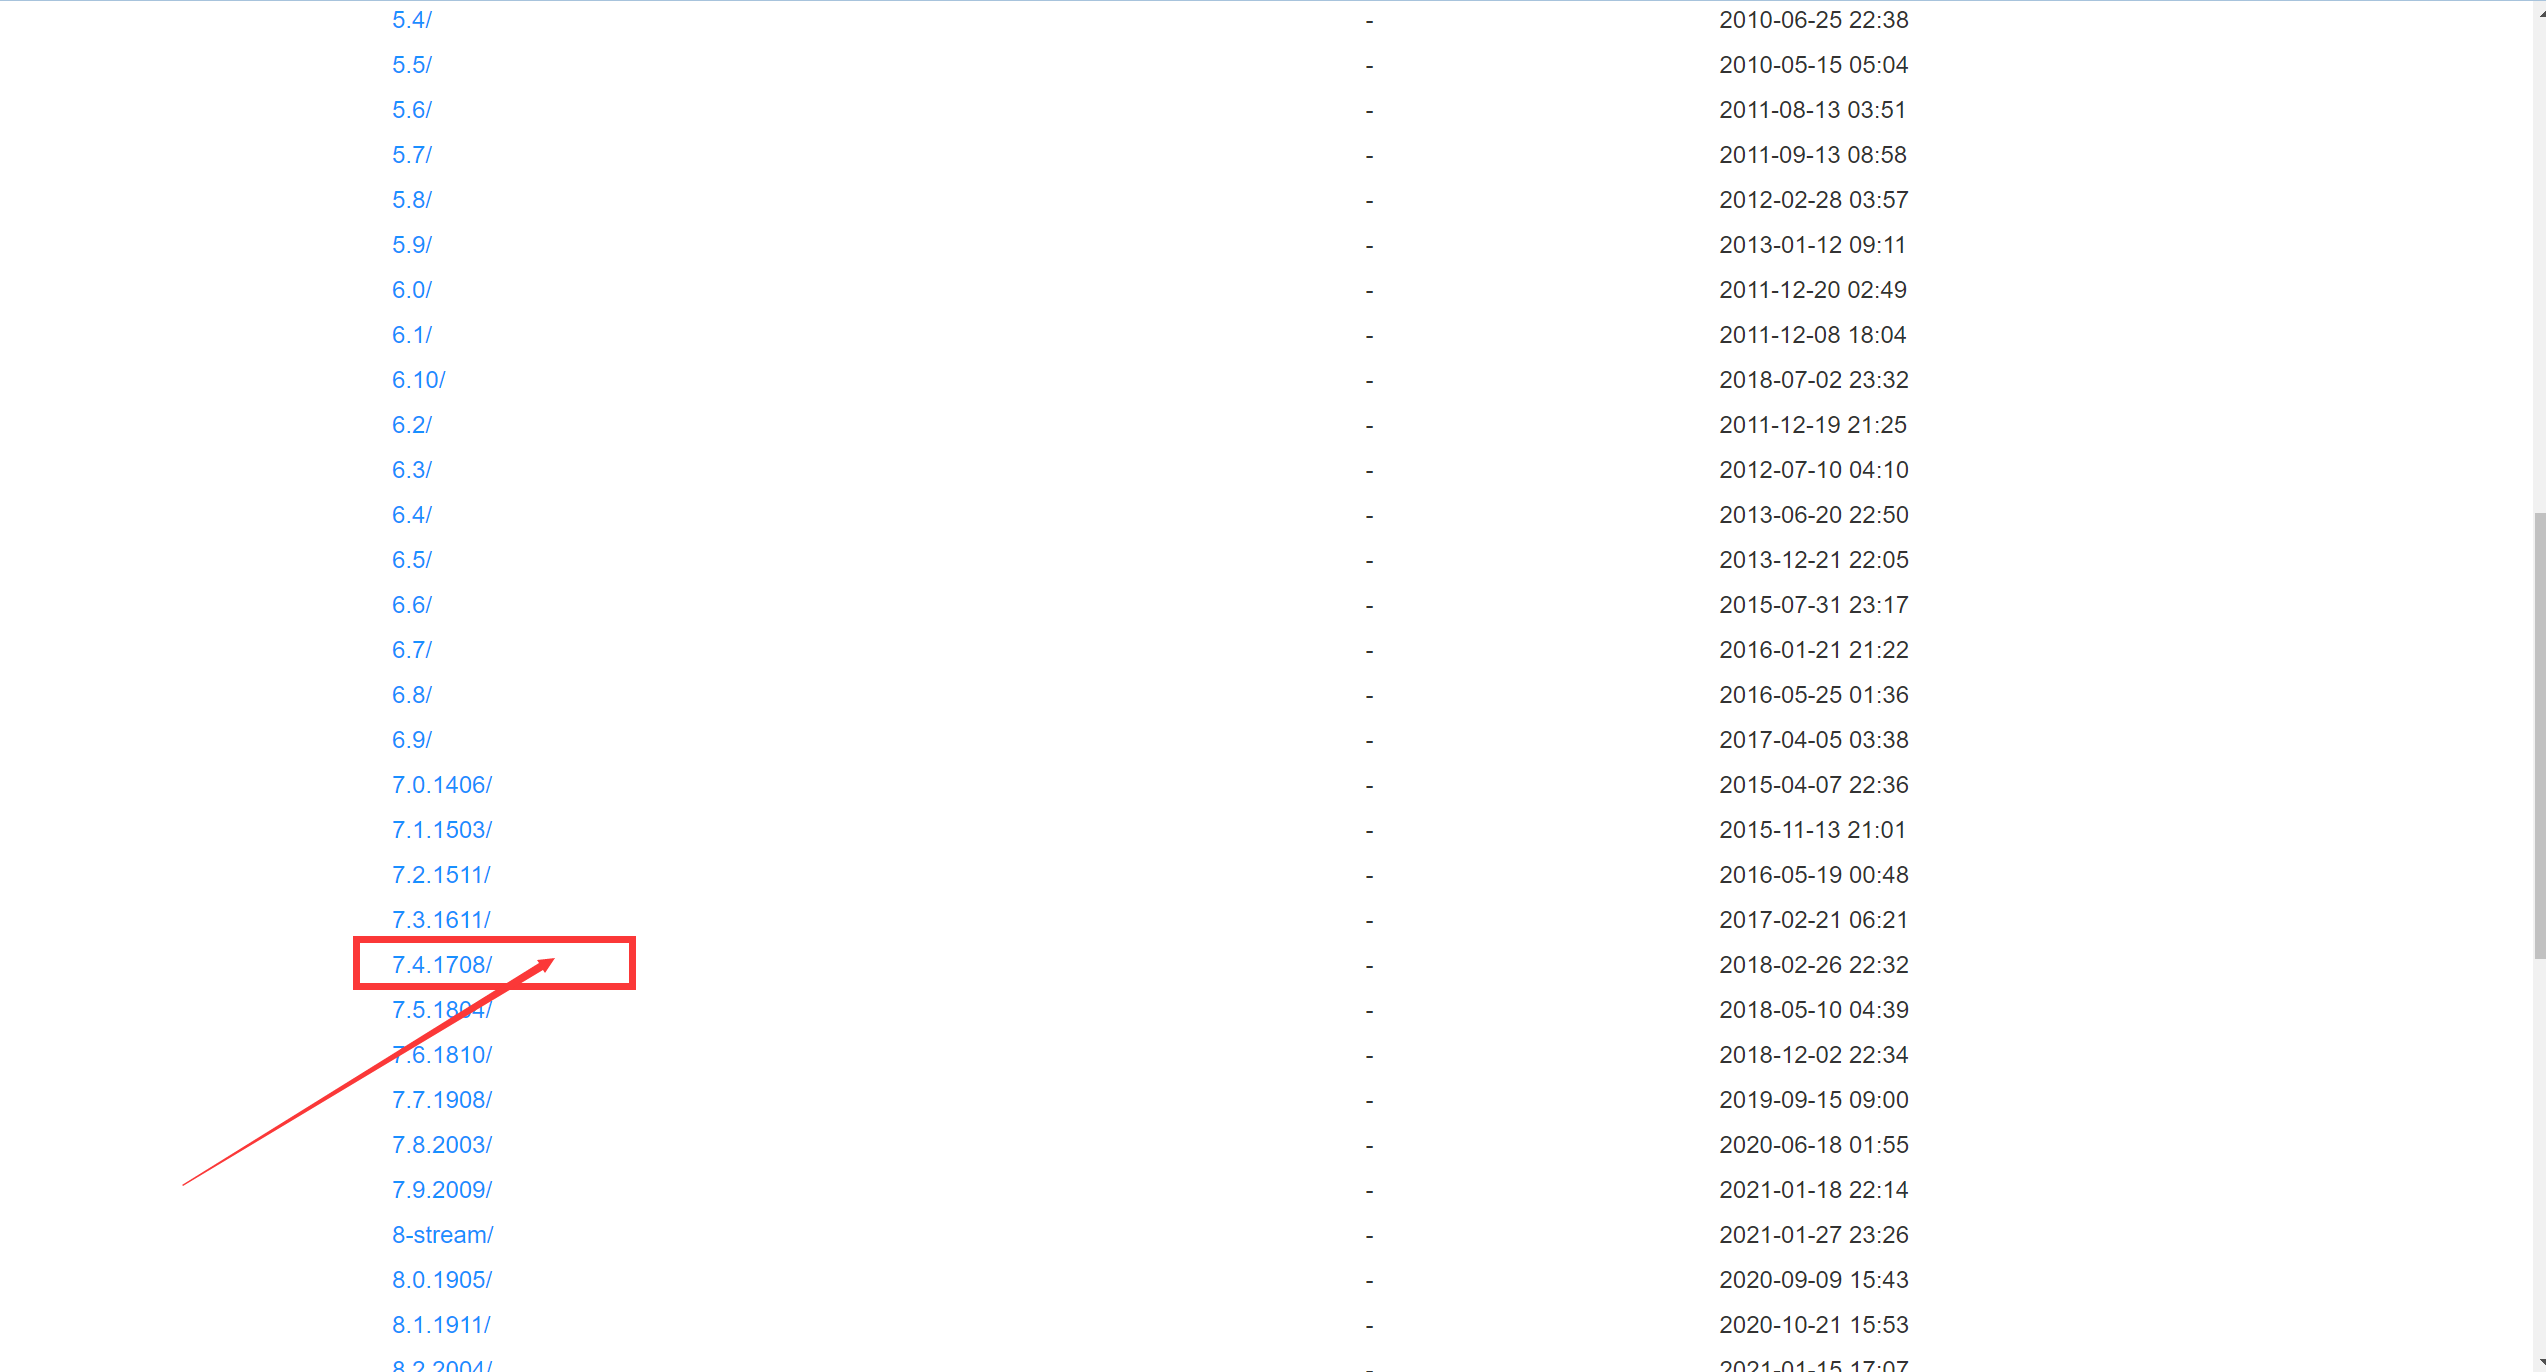Open the 8.0.1905/ directory link
Screen dimensions: 2546x1372
(x=441, y=1280)
